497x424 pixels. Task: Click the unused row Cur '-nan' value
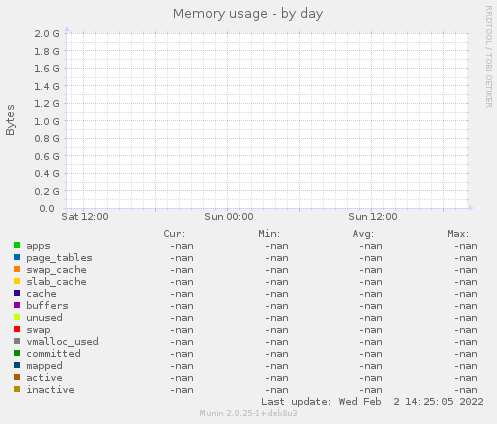pyautogui.click(x=182, y=318)
